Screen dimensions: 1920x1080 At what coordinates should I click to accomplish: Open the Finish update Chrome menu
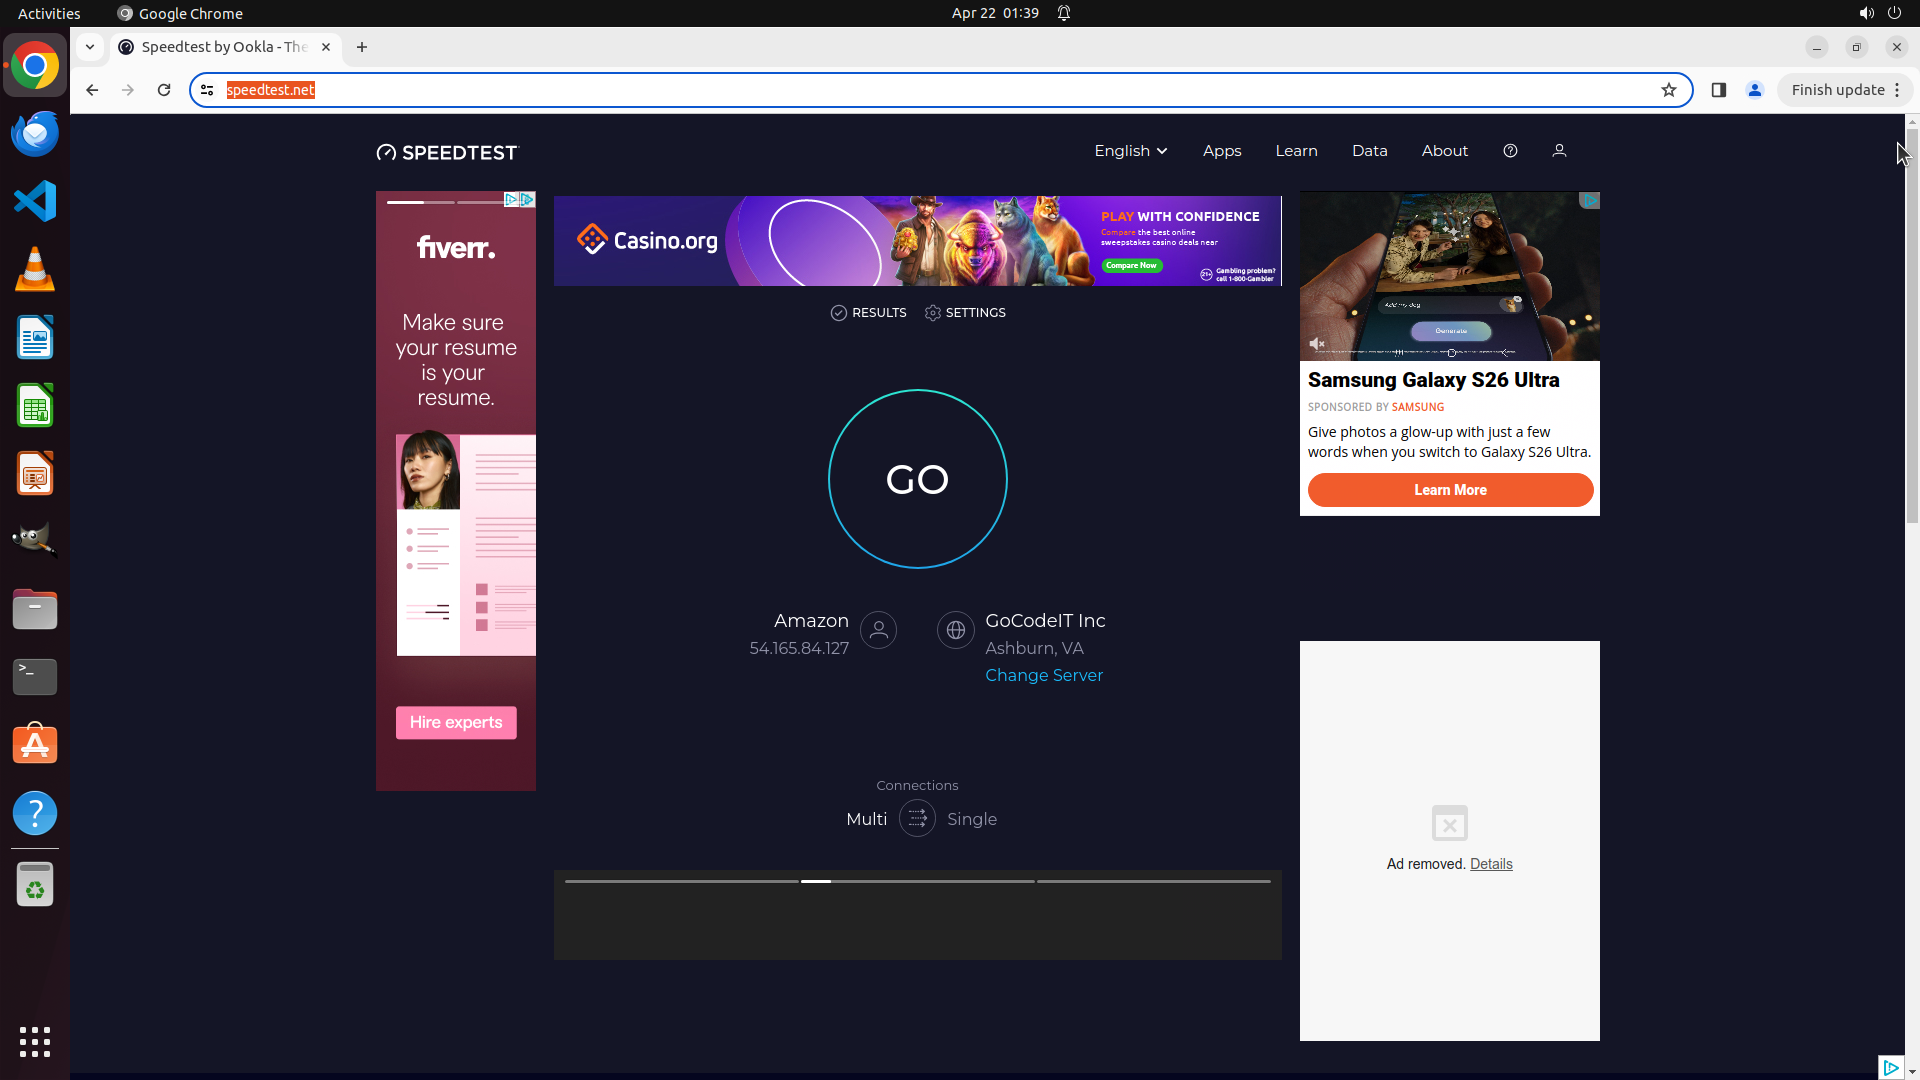(1845, 90)
